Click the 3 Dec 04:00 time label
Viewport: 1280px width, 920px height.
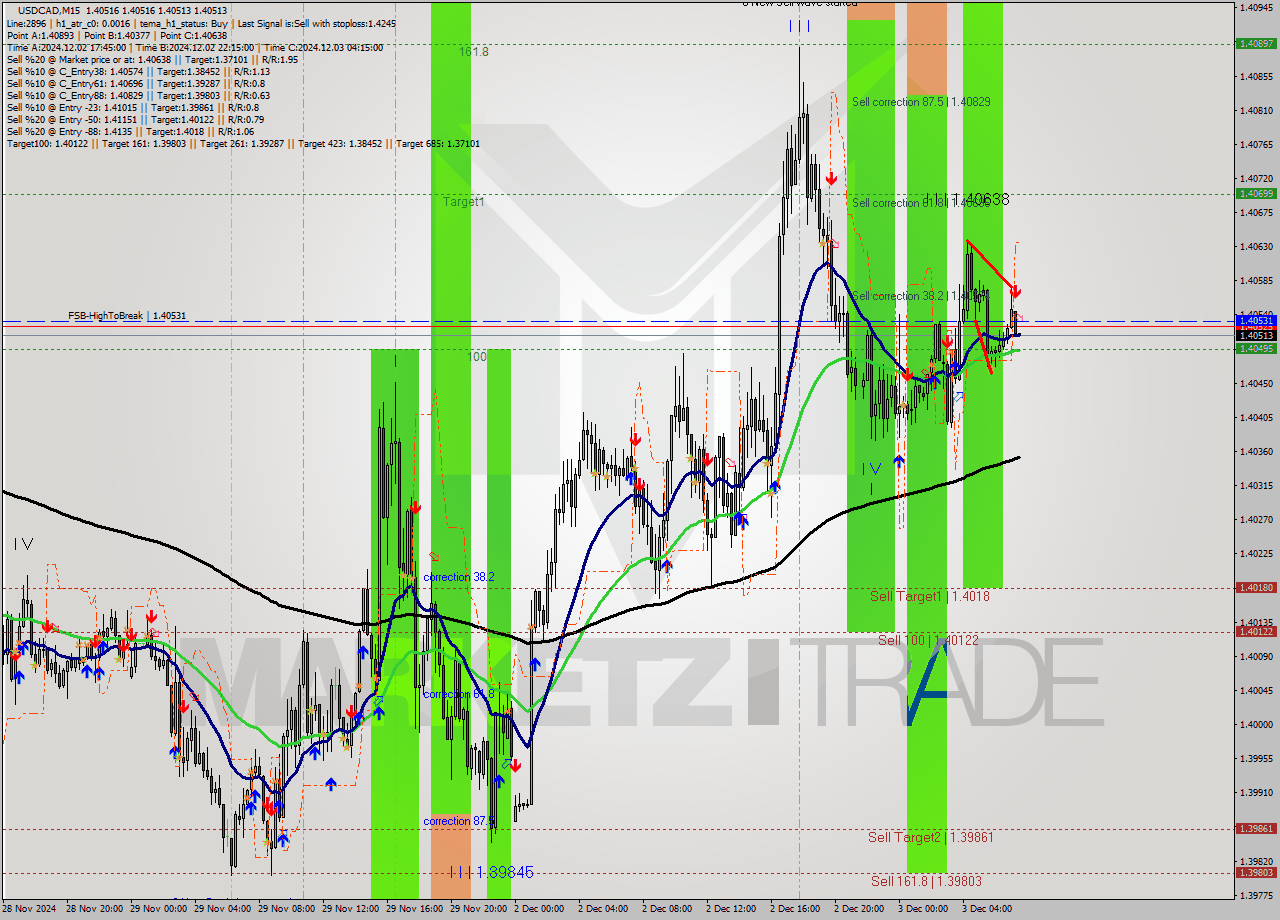[x=989, y=909]
